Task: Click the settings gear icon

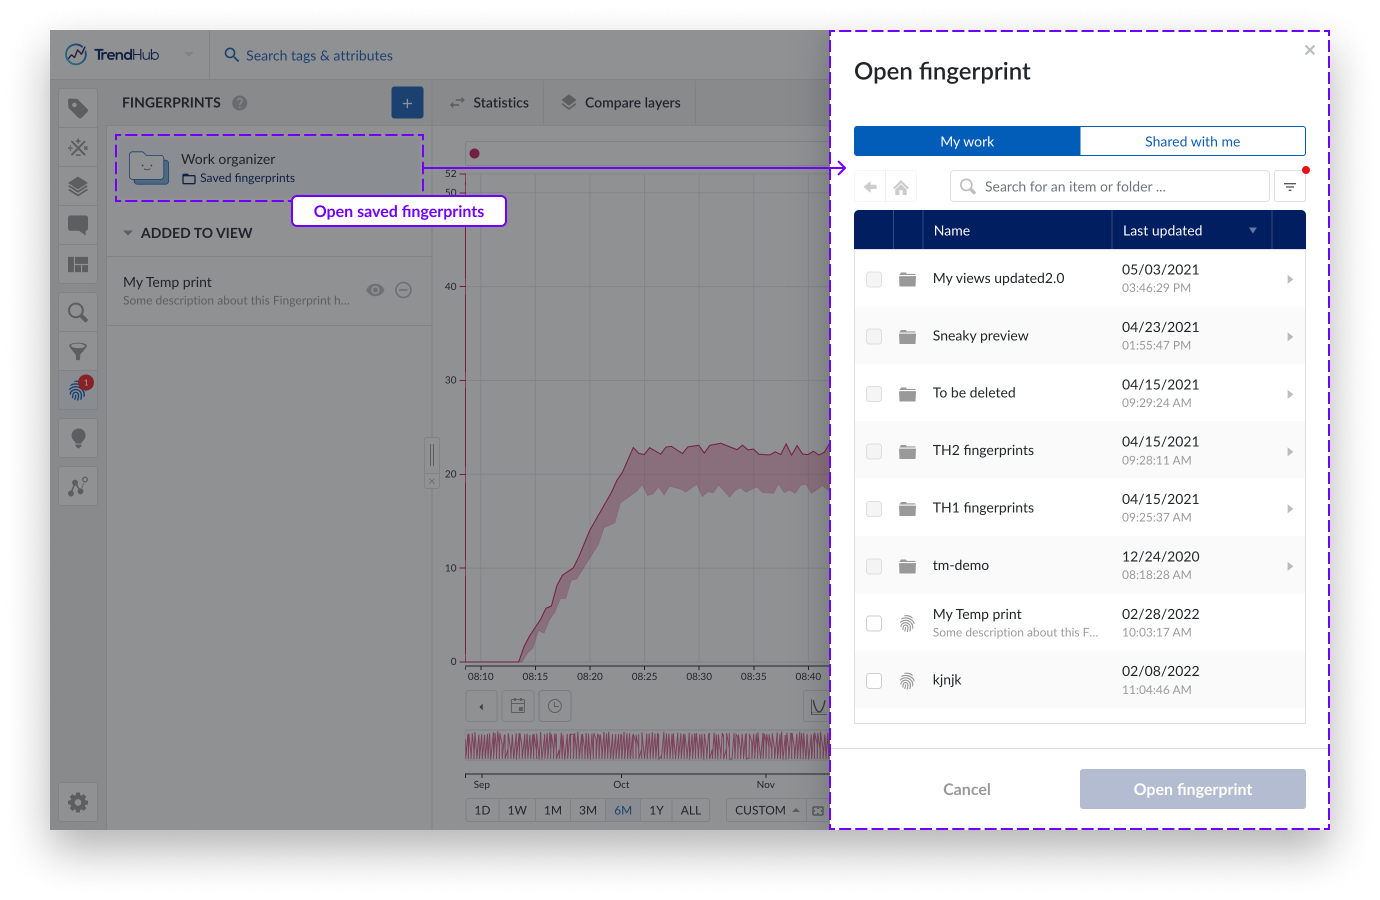Action: pos(78,802)
